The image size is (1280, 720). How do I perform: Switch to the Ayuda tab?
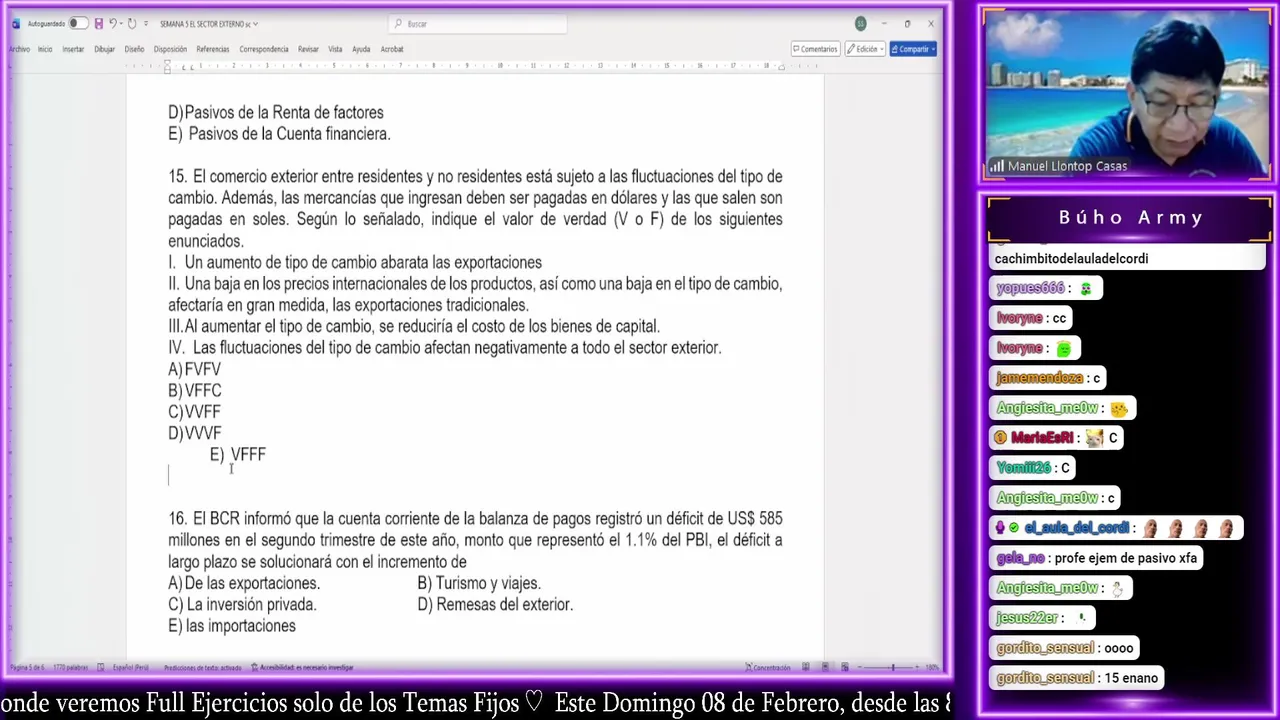click(x=361, y=49)
